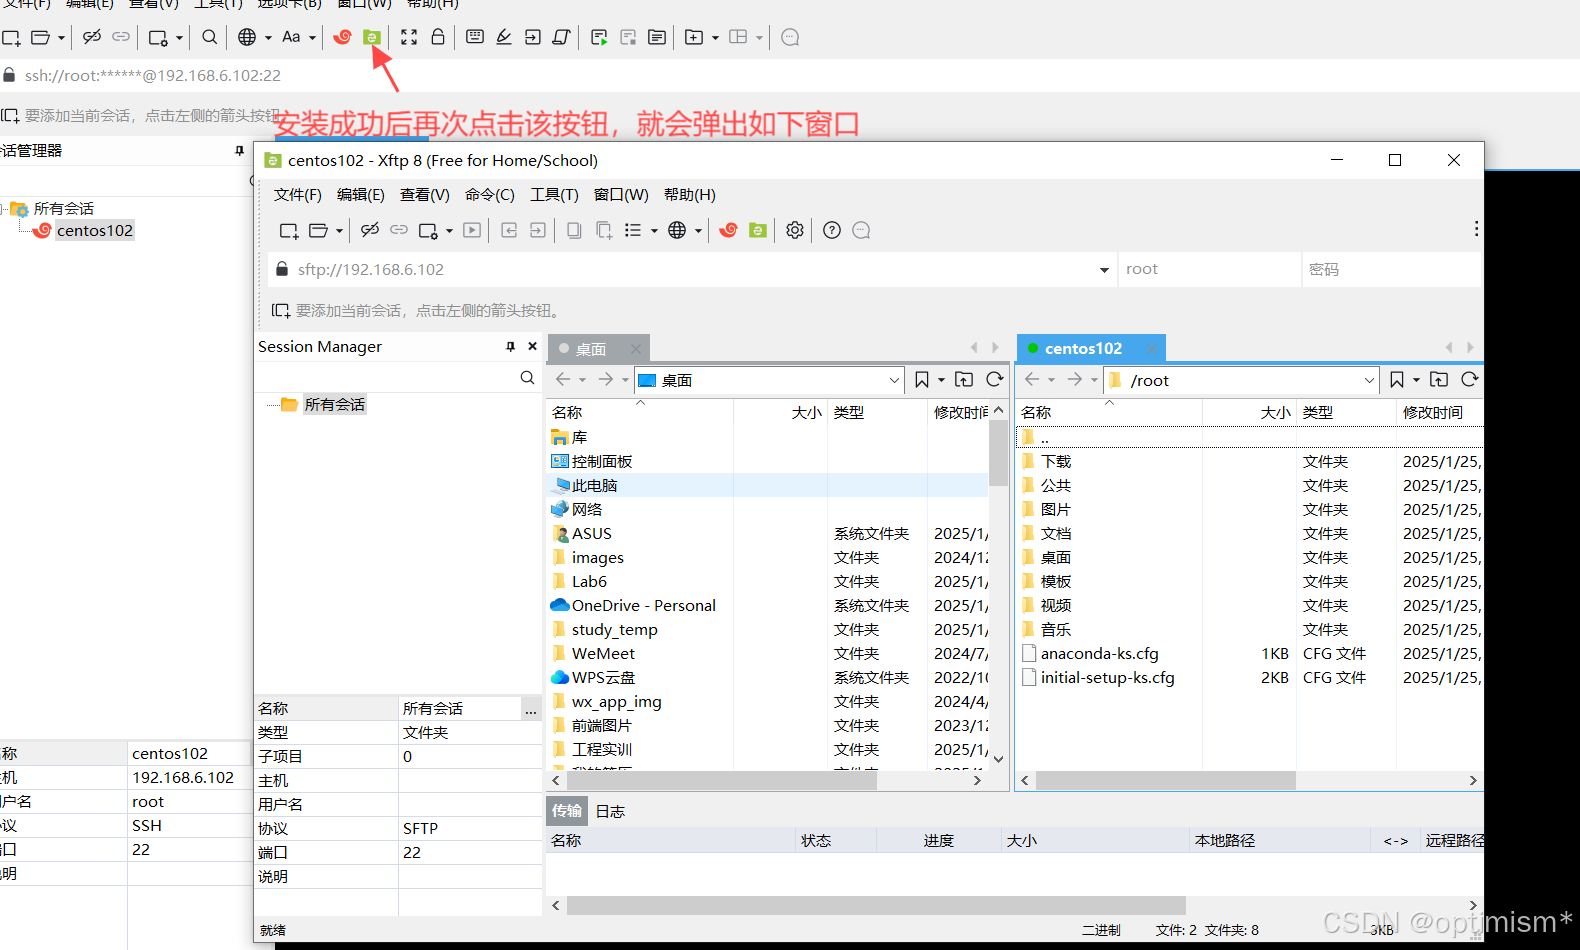The image size is (1580, 950).
Task: Select anaconda-ks.cfg in remote pane
Action: tap(1099, 653)
